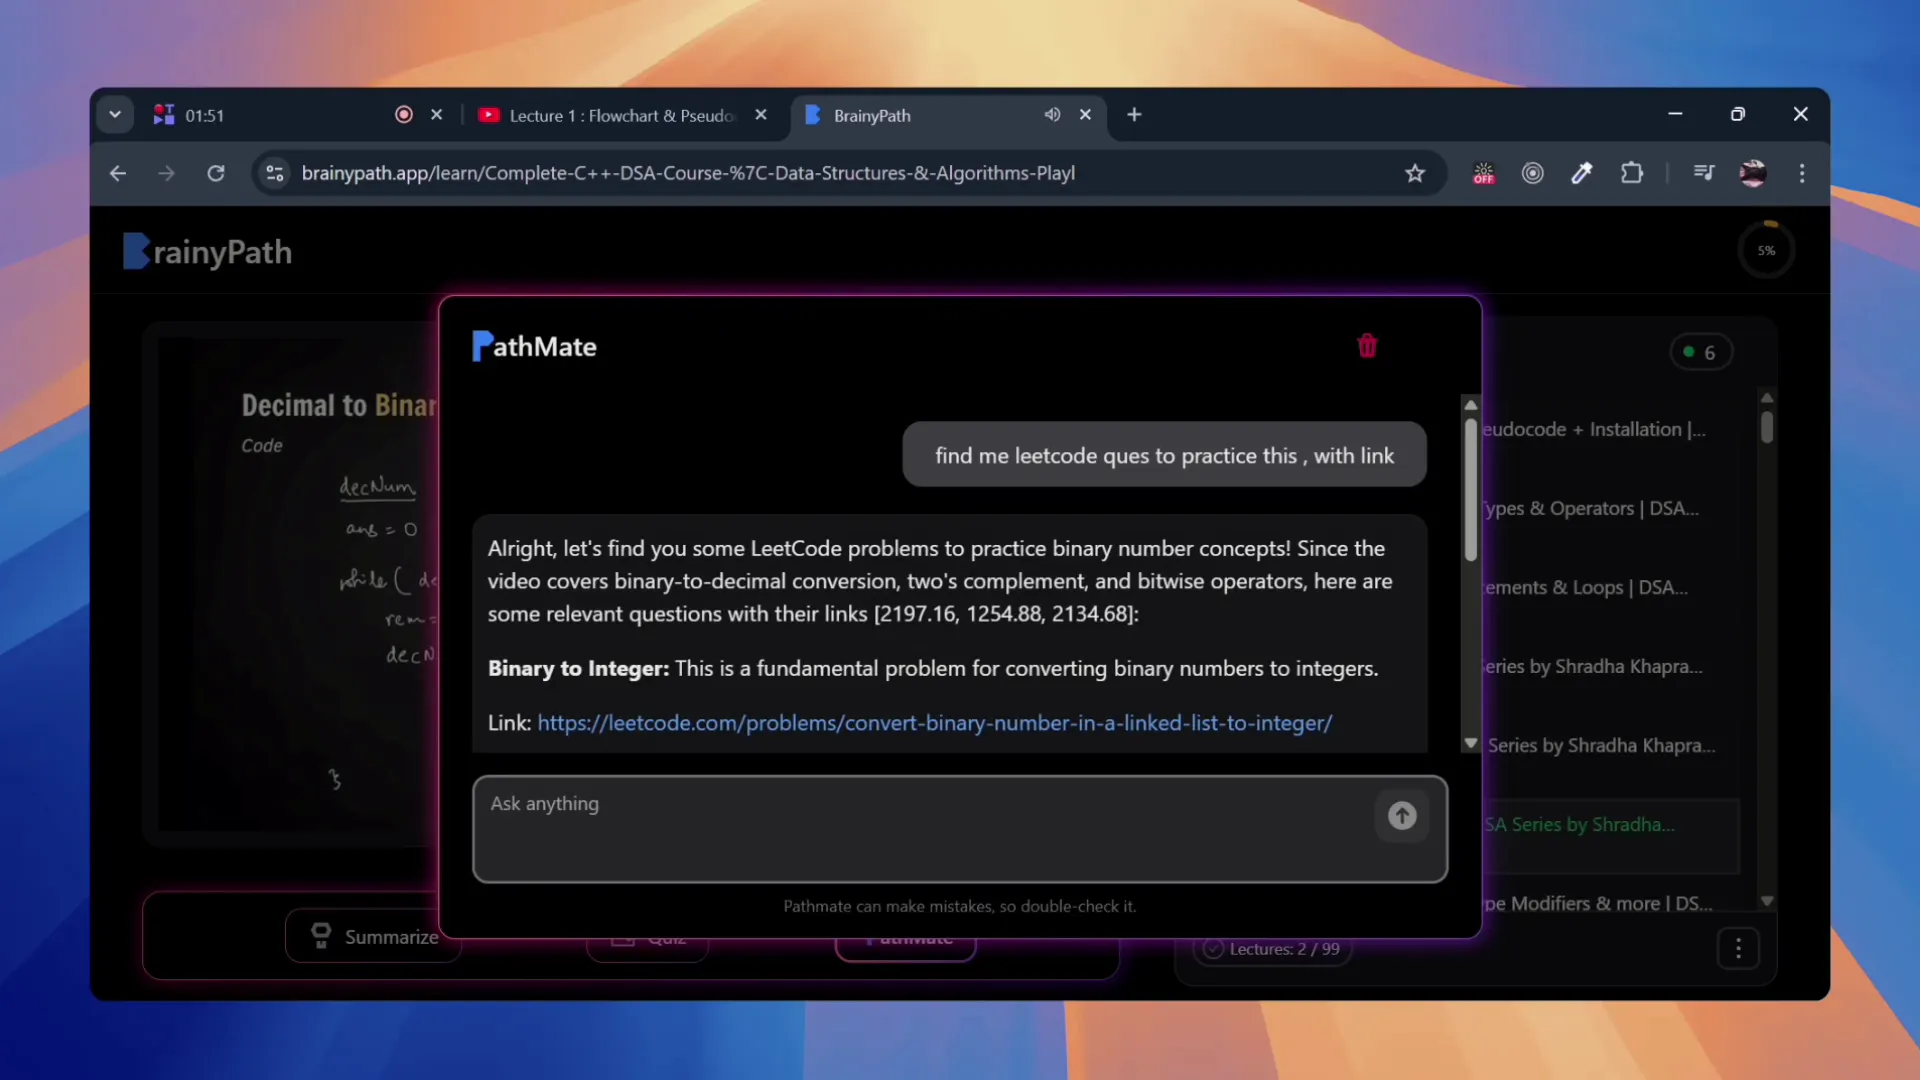The height and width of the screenshot is (1080, 1920).
Task: Click the BrainyPath logo
Action: point(207,252)
